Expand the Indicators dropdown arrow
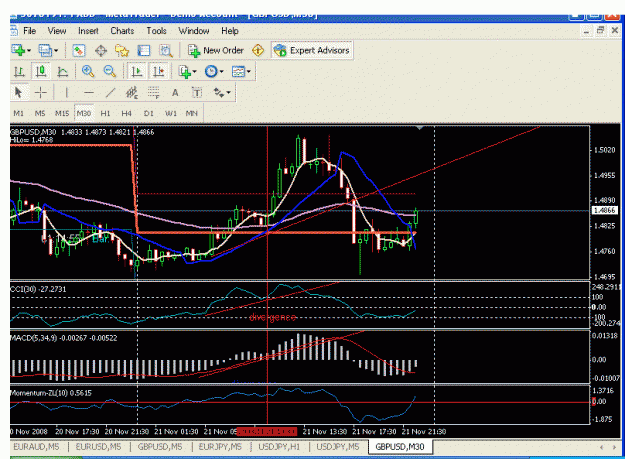The height and width of the screenshot is (459, 625). point(195,72)
